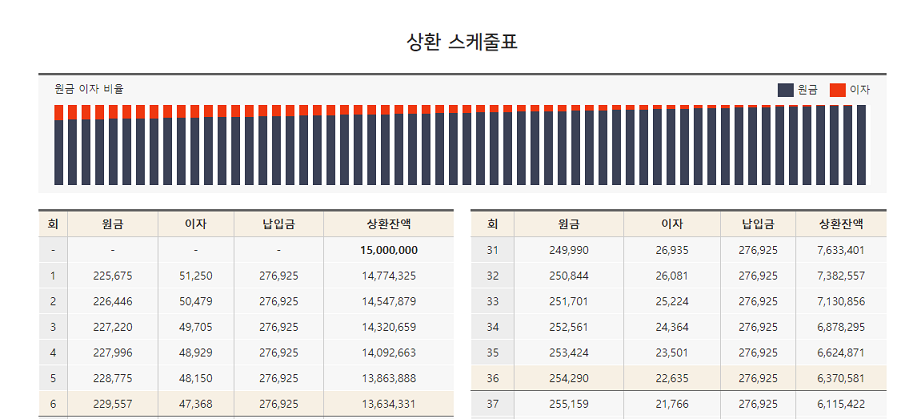897x419 pixels.
Task: Select principal value 249,990 in round 31
Action: coord(569,250)
